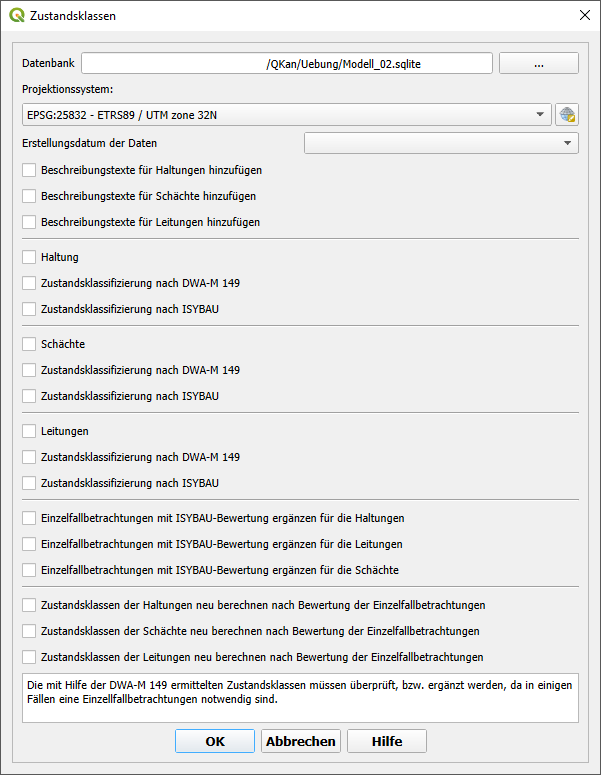
Task: Enable the Schächte checkbox
Action: pyautogui.click(x=29, y=344)
